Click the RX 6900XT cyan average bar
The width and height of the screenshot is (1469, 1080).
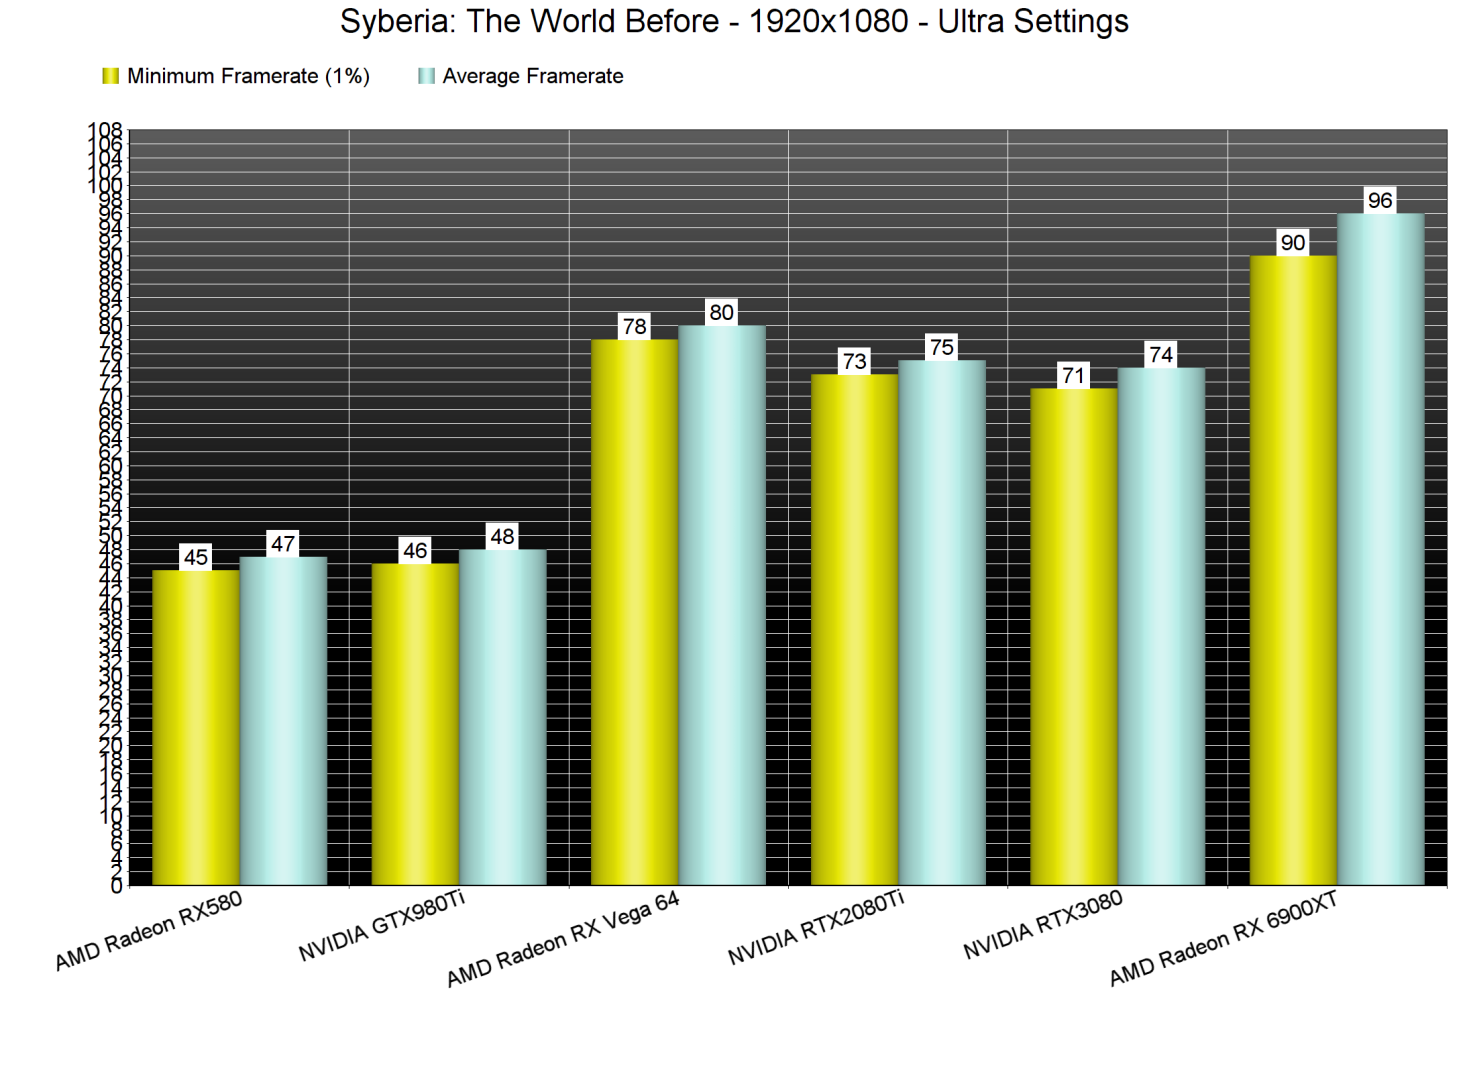1380,549
